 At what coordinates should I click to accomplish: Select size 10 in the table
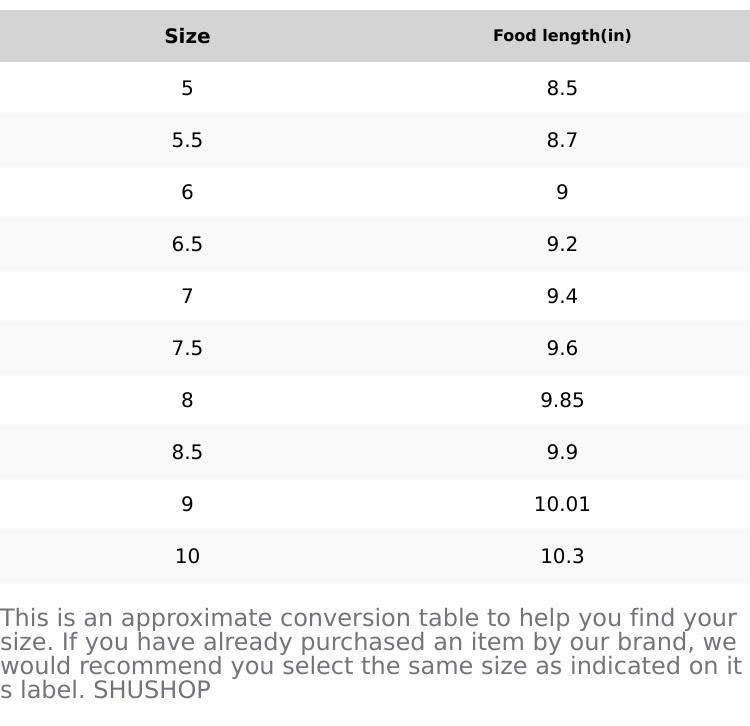[x=187, y=556]
